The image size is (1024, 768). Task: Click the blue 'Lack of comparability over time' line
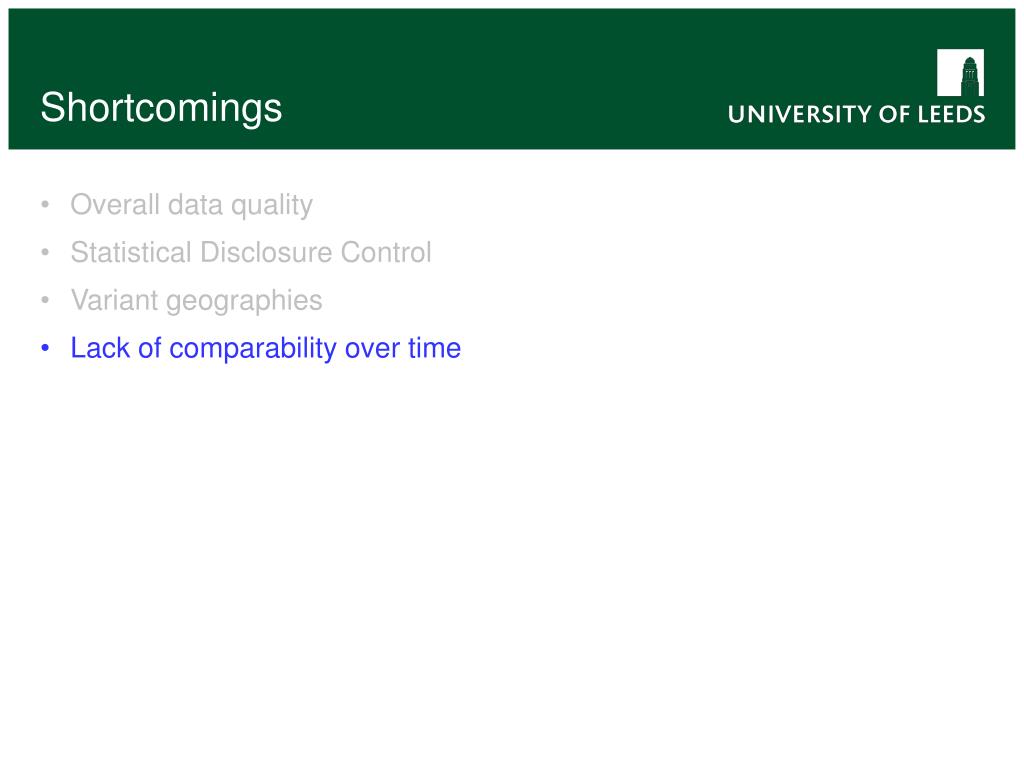(266, 348)
